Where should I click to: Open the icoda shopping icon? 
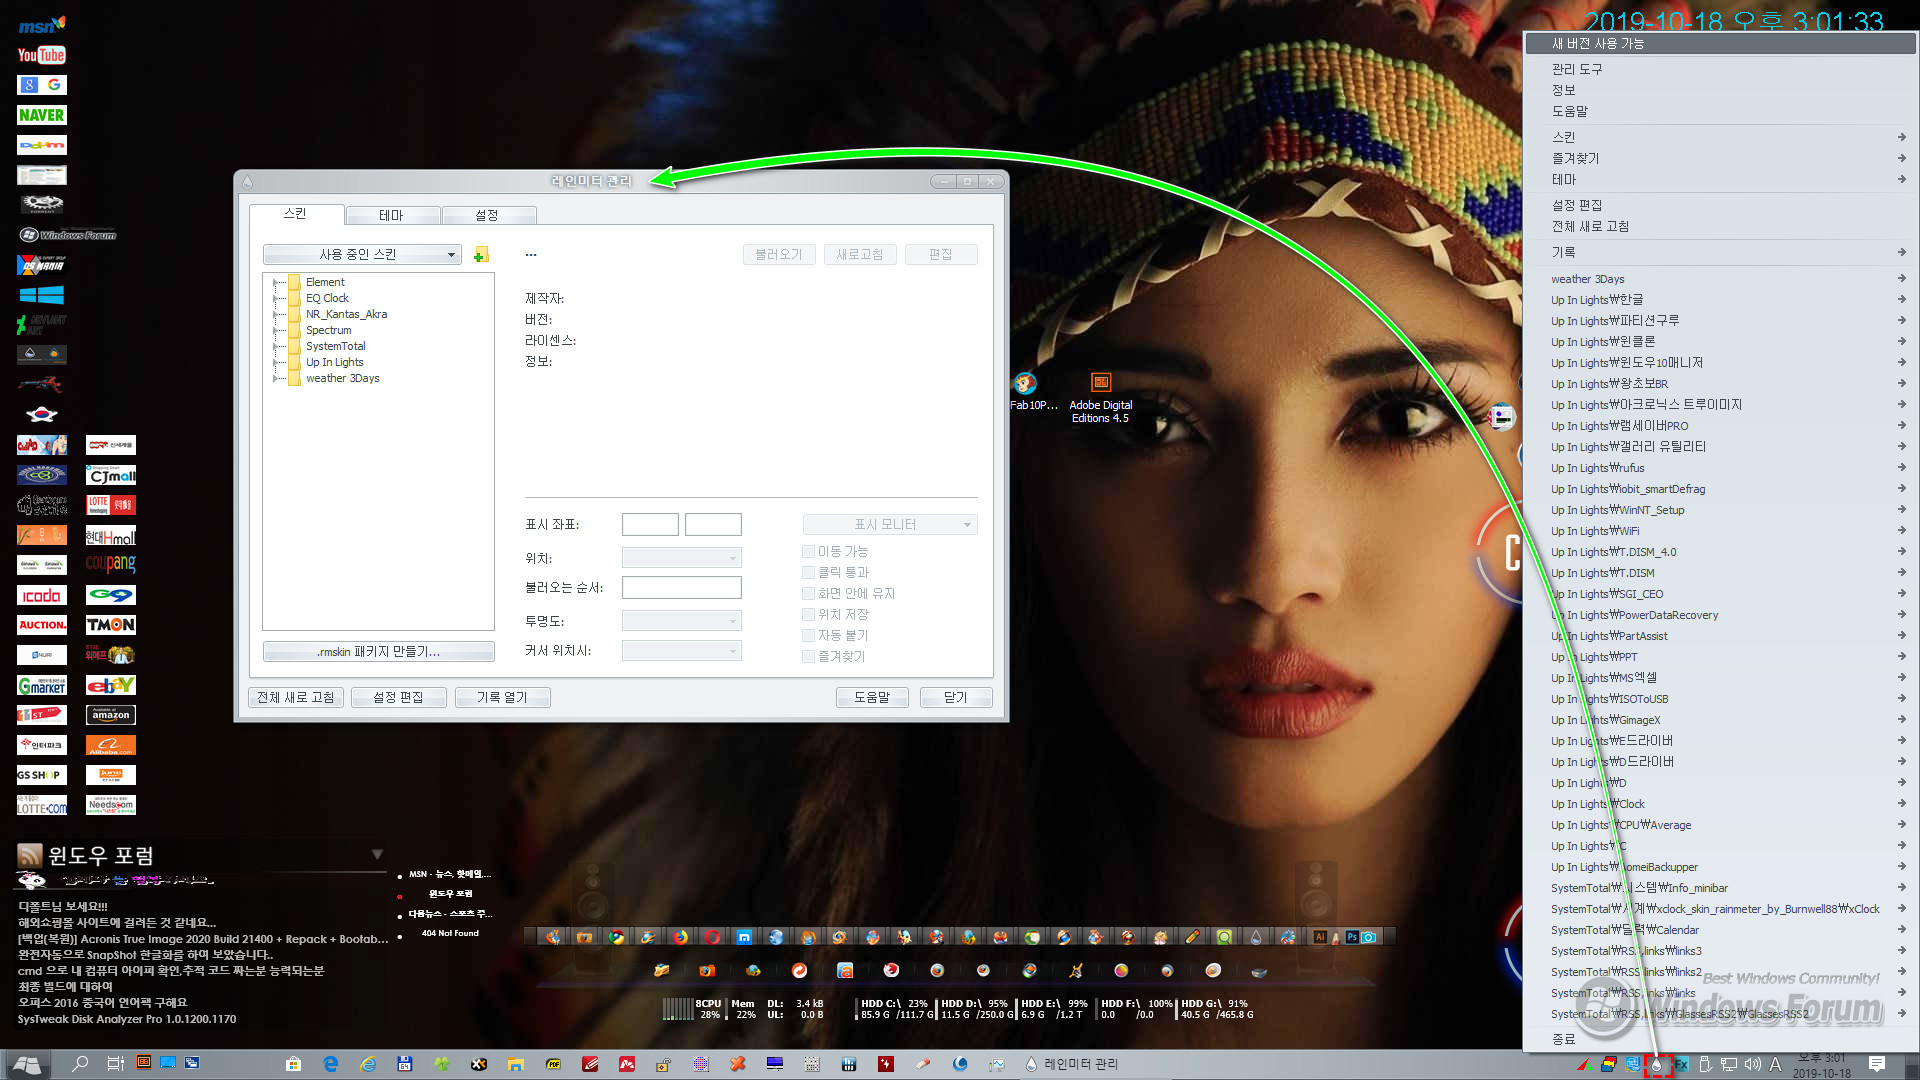click(41, 595)
